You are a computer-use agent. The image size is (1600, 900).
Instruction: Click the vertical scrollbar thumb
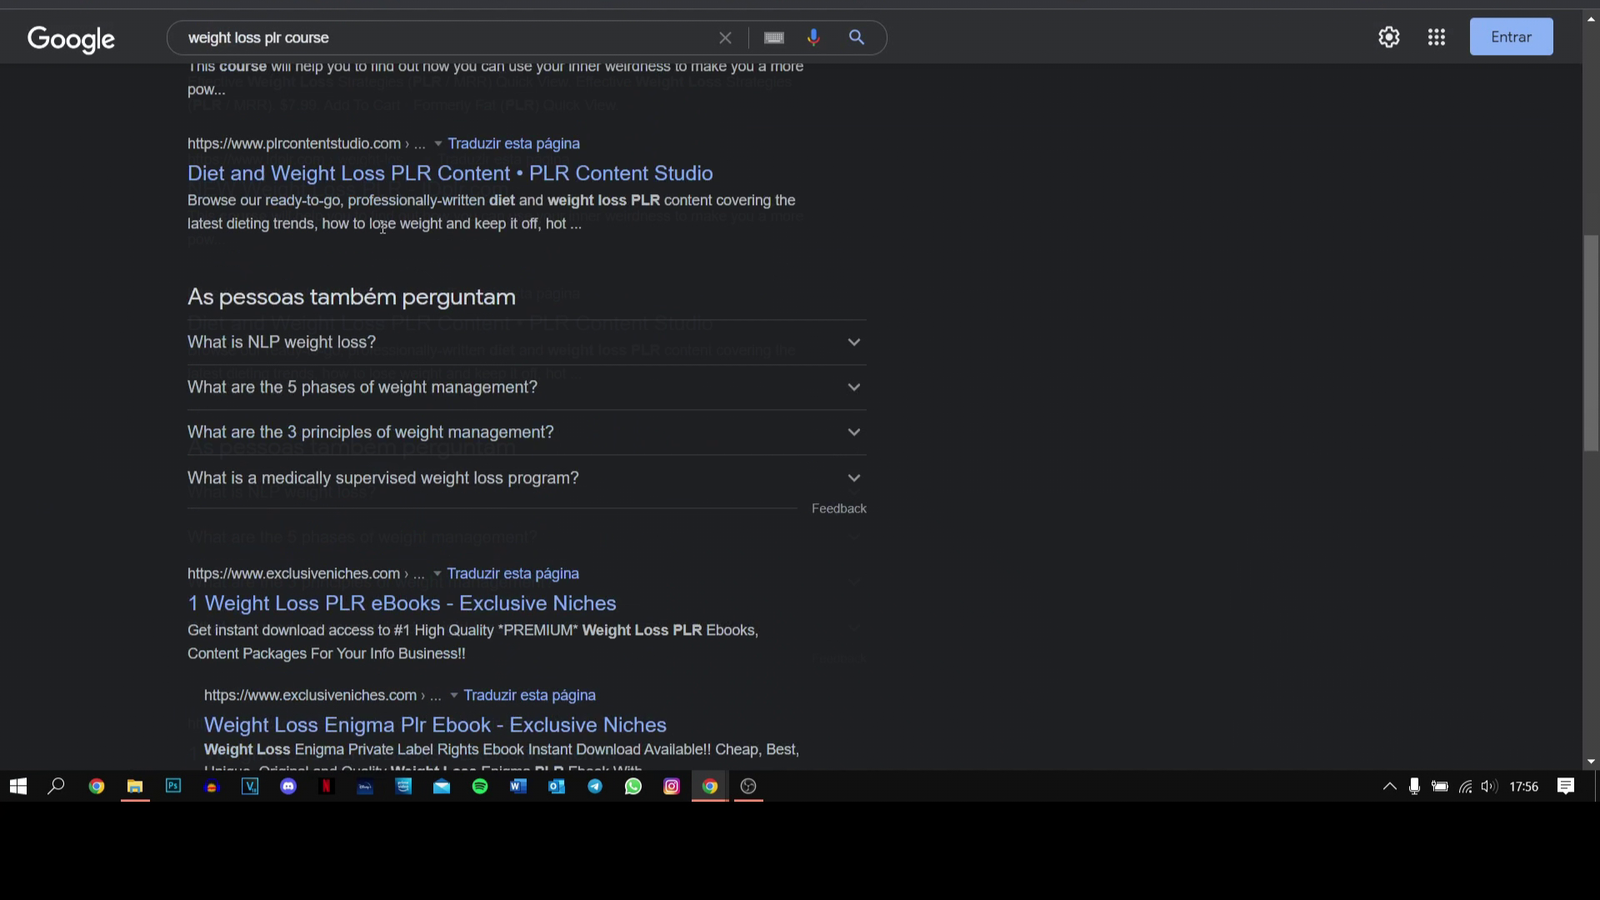click(x=1591, y=343)
